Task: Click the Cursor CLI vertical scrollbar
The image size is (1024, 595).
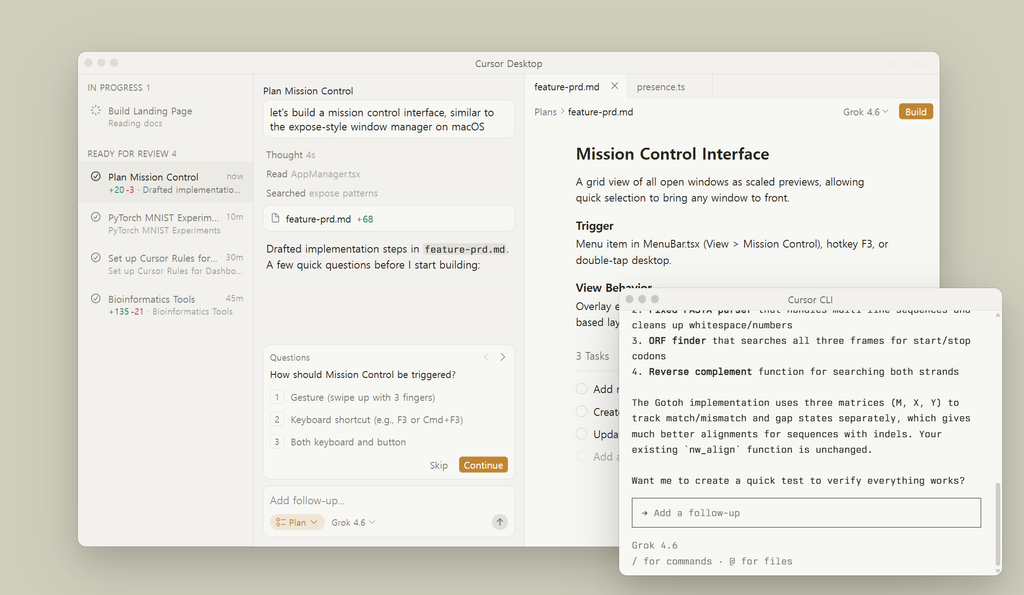Action: (x=997, y=524)
